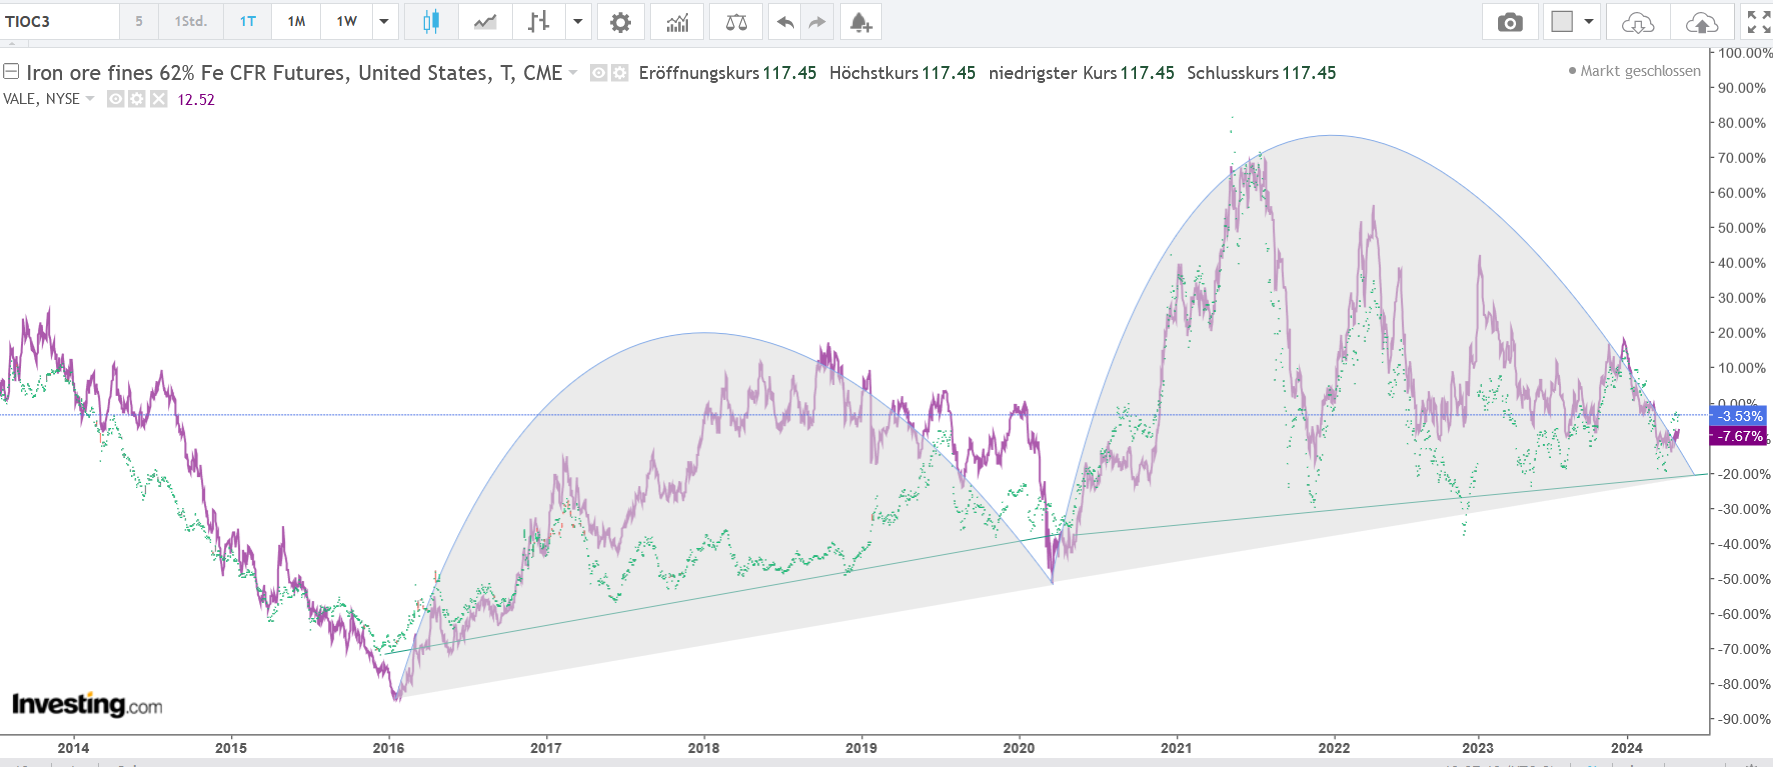Open the VALE, NYSE legend dropdown arrow
This screenshot has height=767, width=1773.
point(90,99)
